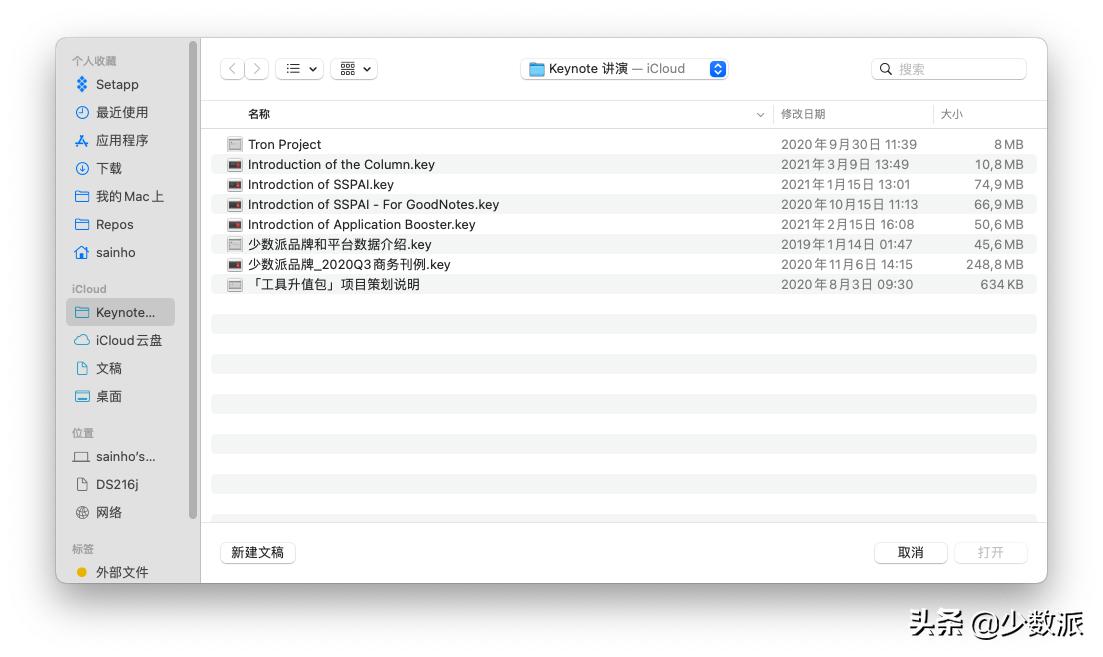
Task: Open the Keynote 讲演 location popup
Action: (x=624, y=69)
